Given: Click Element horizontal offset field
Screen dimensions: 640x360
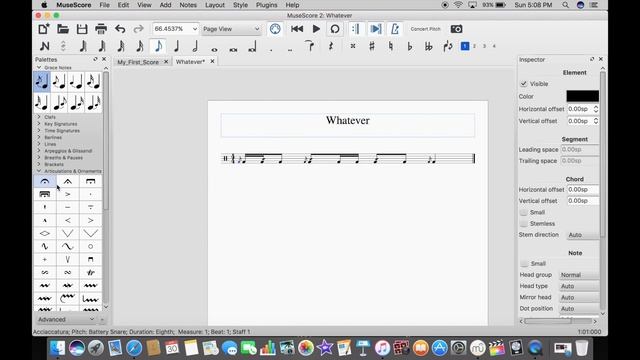Looking at the screenshot, I should (x=580, y=109).
